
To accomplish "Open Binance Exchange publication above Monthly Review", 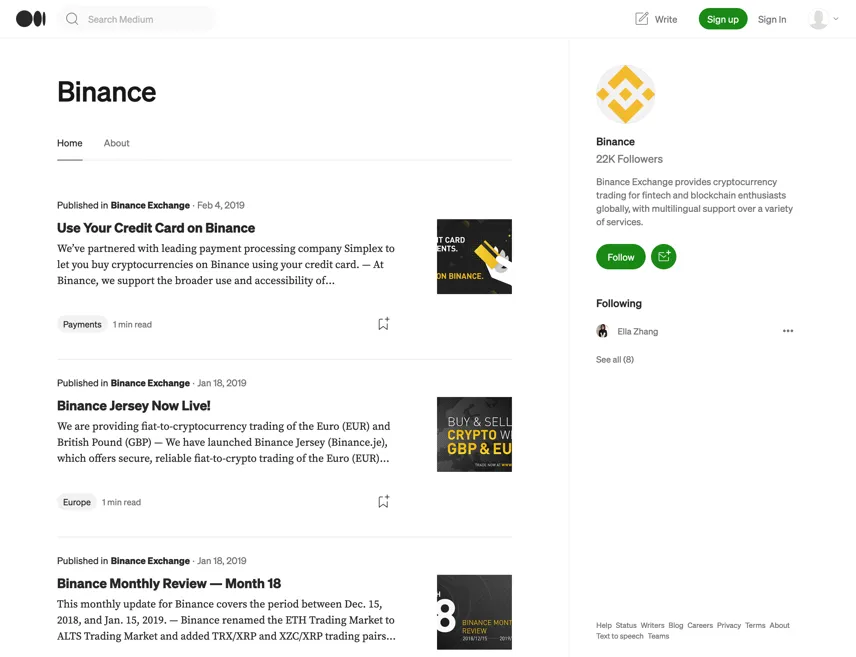I will click(150, 561).
